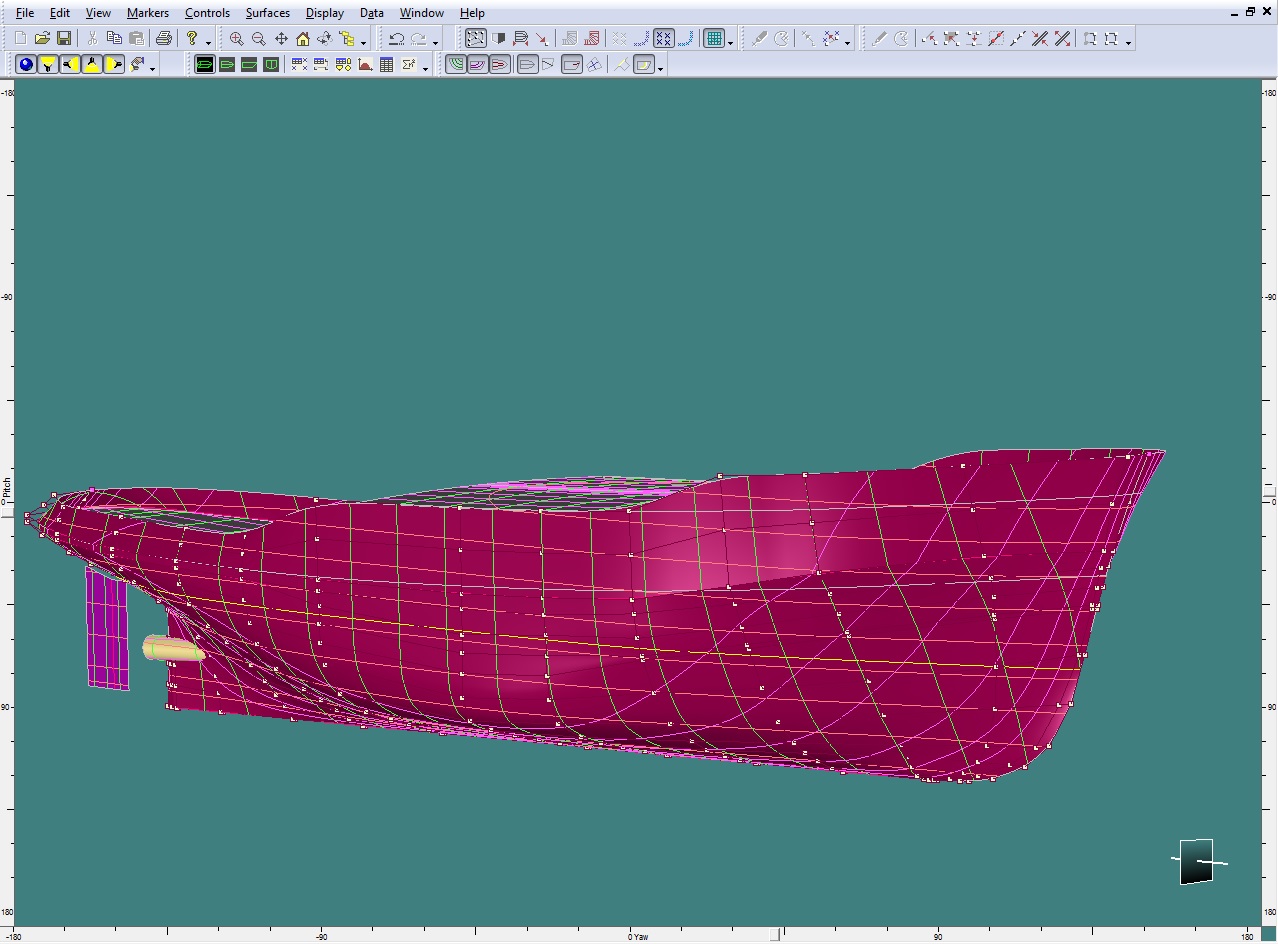Print the view with the printer icon
This screenshot has height=944, width=1278.
pyautogui.click(x=164, y=39)
